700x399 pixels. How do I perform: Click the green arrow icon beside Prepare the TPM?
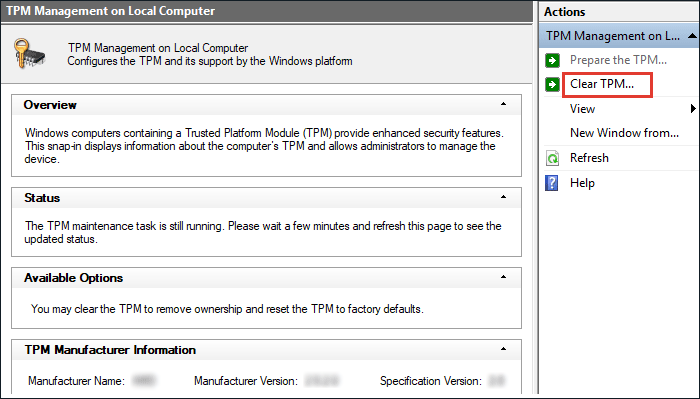coord(552,60)
